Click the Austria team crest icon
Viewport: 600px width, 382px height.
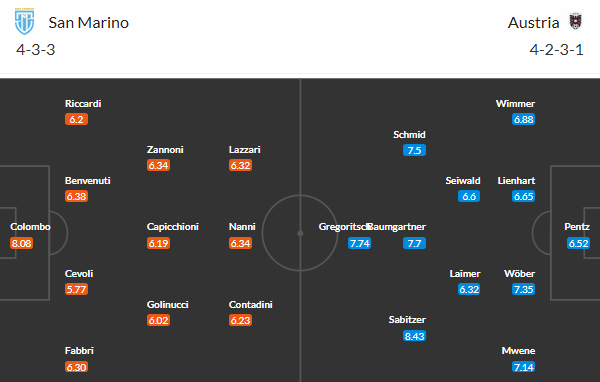coord(575,21)
